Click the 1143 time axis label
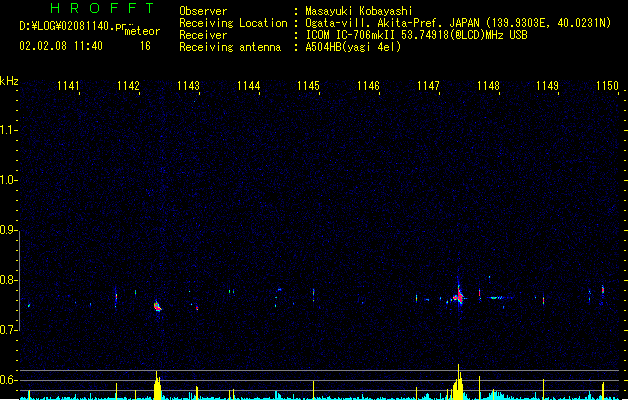 [x=189, y=86]
